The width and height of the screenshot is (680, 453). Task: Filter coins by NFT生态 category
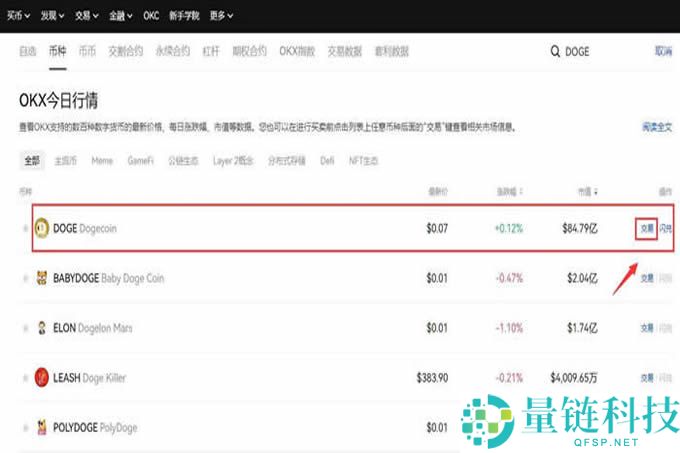point(363,161)
